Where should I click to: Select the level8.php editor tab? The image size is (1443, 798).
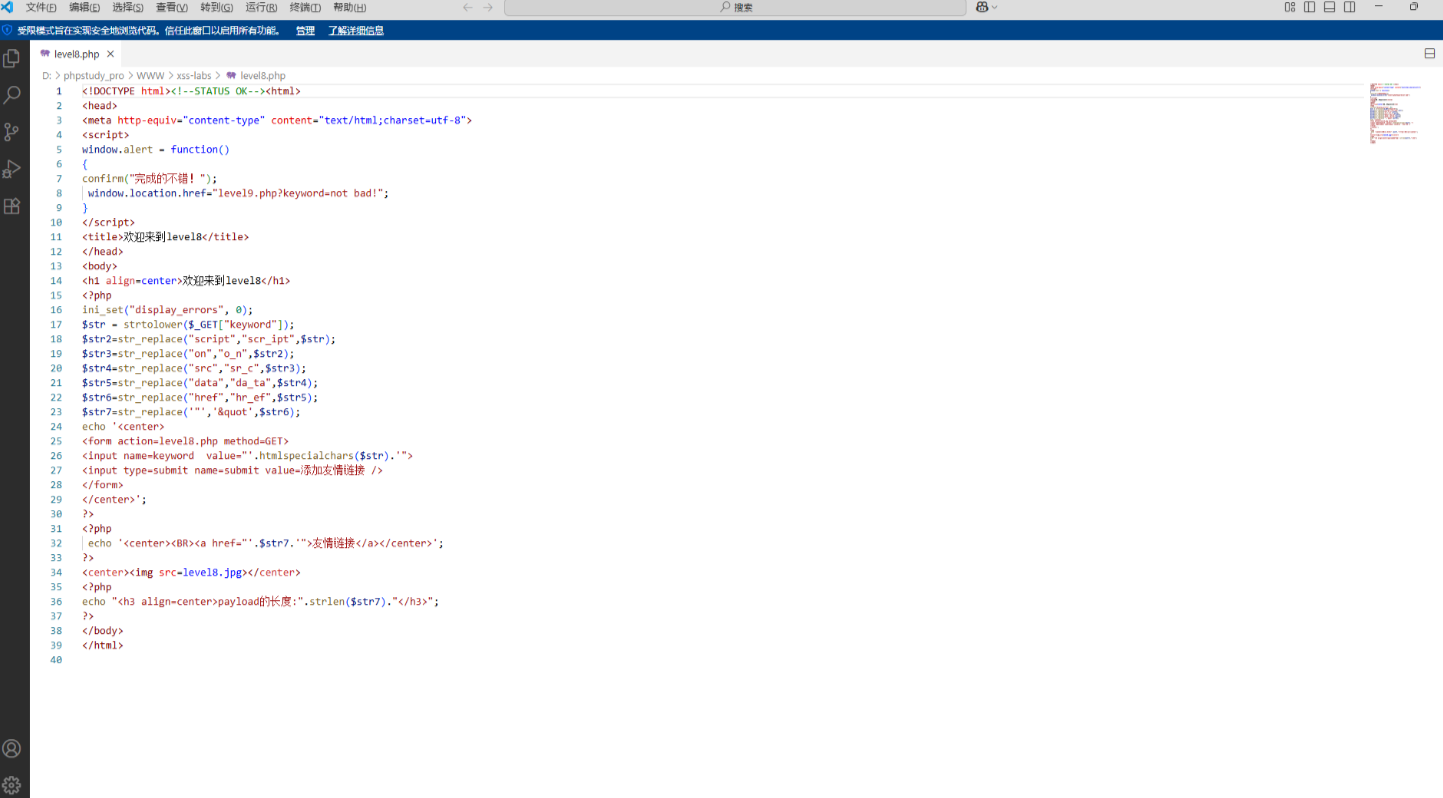(77, 54)
